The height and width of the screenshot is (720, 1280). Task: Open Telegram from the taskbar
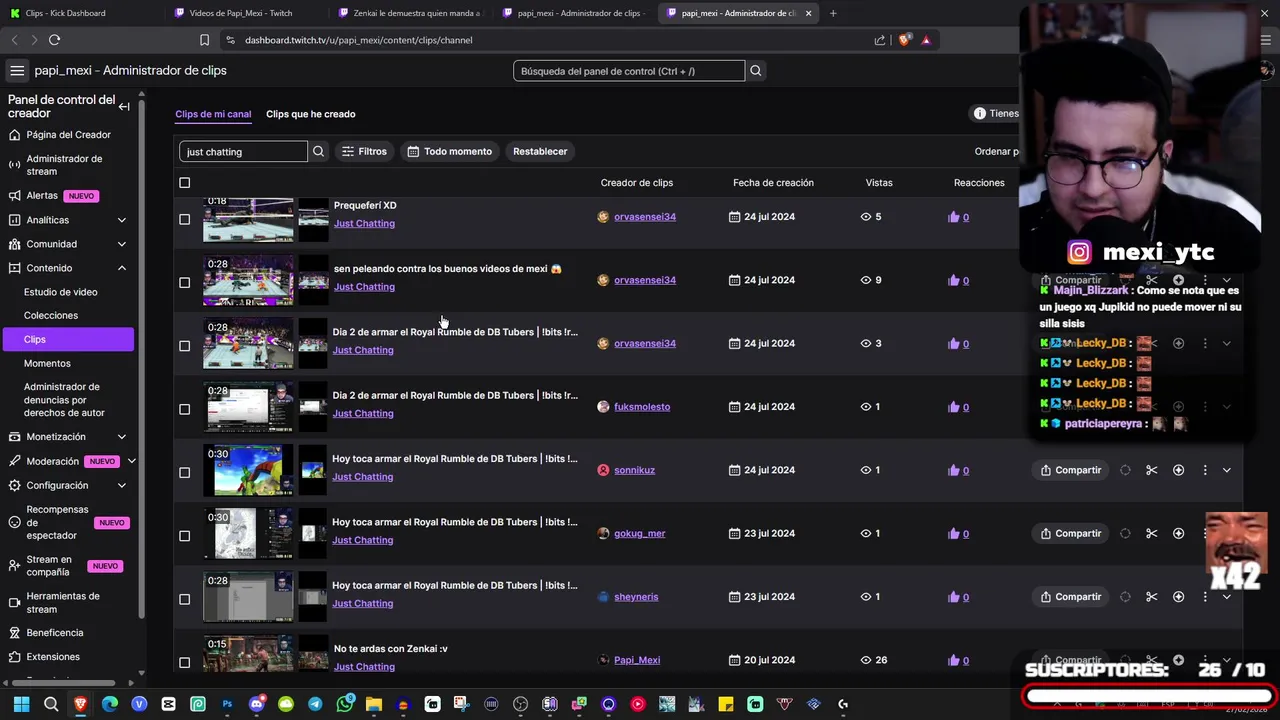coord(315,704)
